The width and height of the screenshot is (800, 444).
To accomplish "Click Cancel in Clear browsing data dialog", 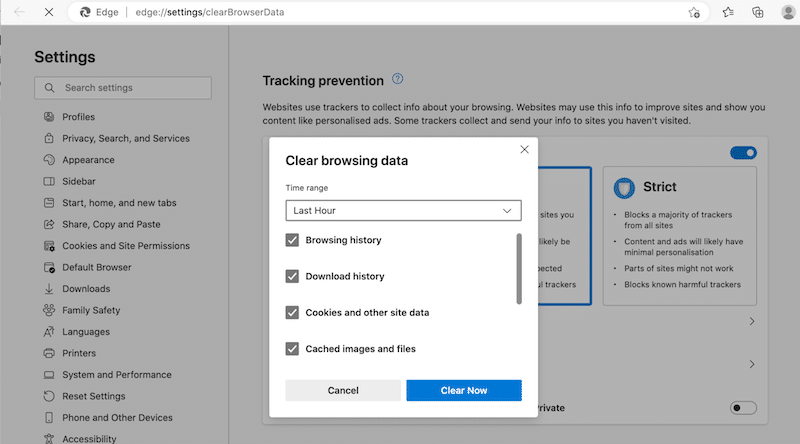I will coord(343,390).
